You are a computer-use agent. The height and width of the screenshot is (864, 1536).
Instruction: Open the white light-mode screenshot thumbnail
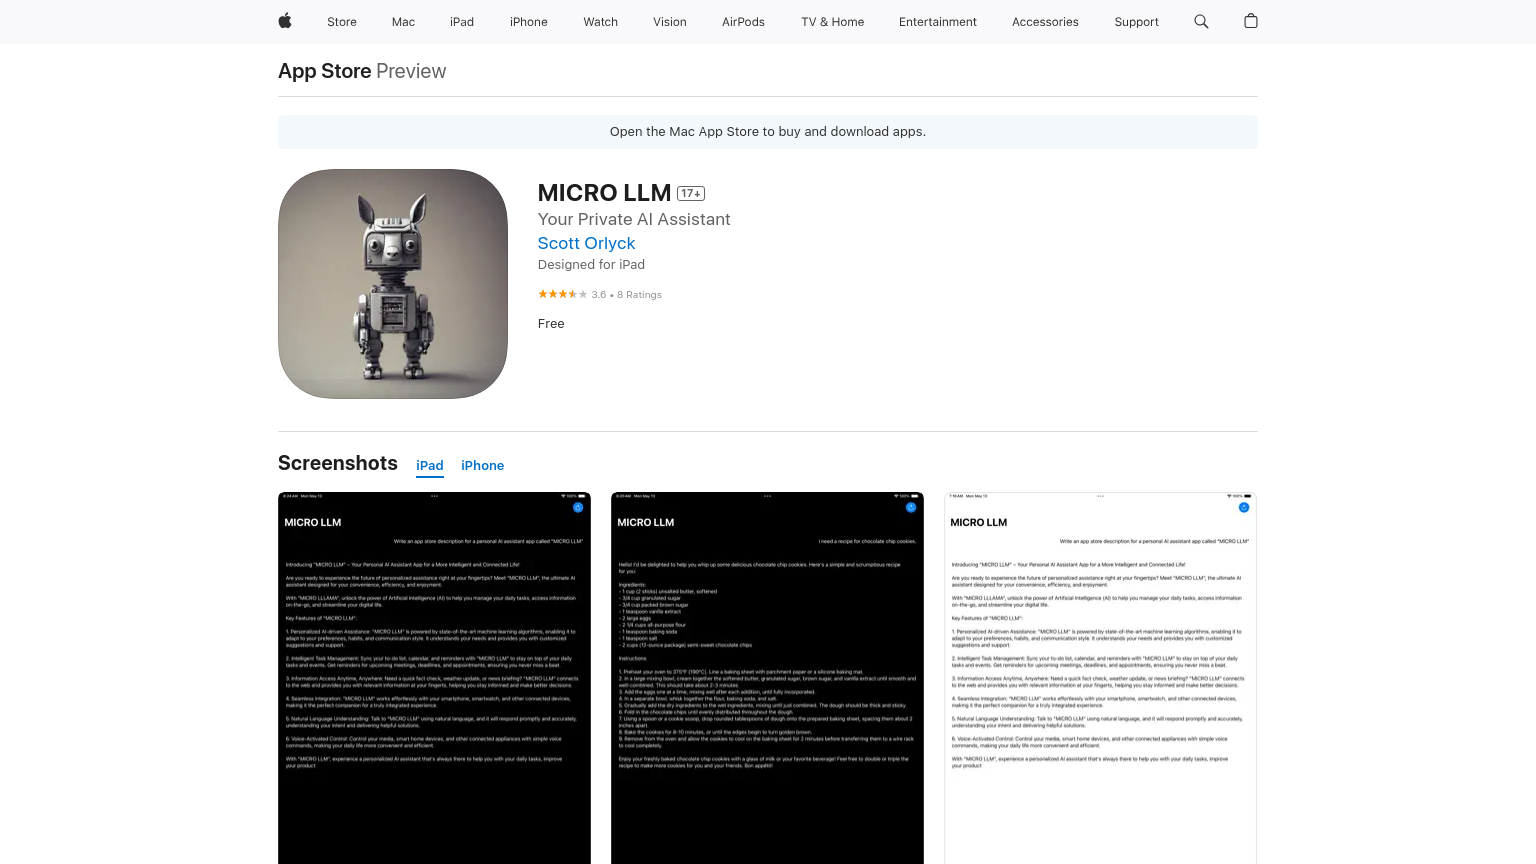(1100, 680)
